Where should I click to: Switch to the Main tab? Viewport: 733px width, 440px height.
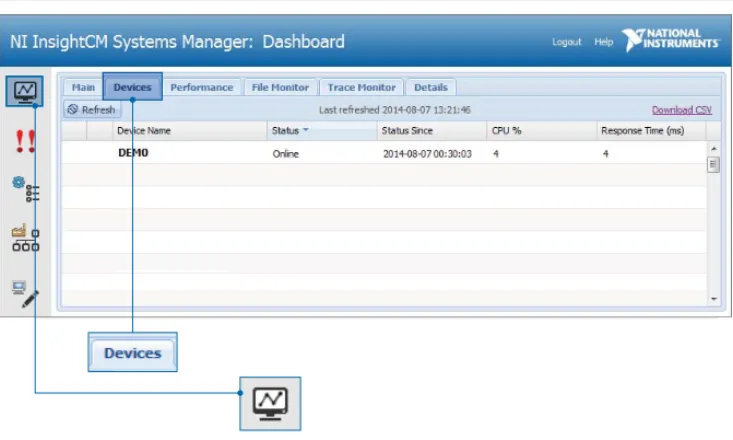[83, 87]
